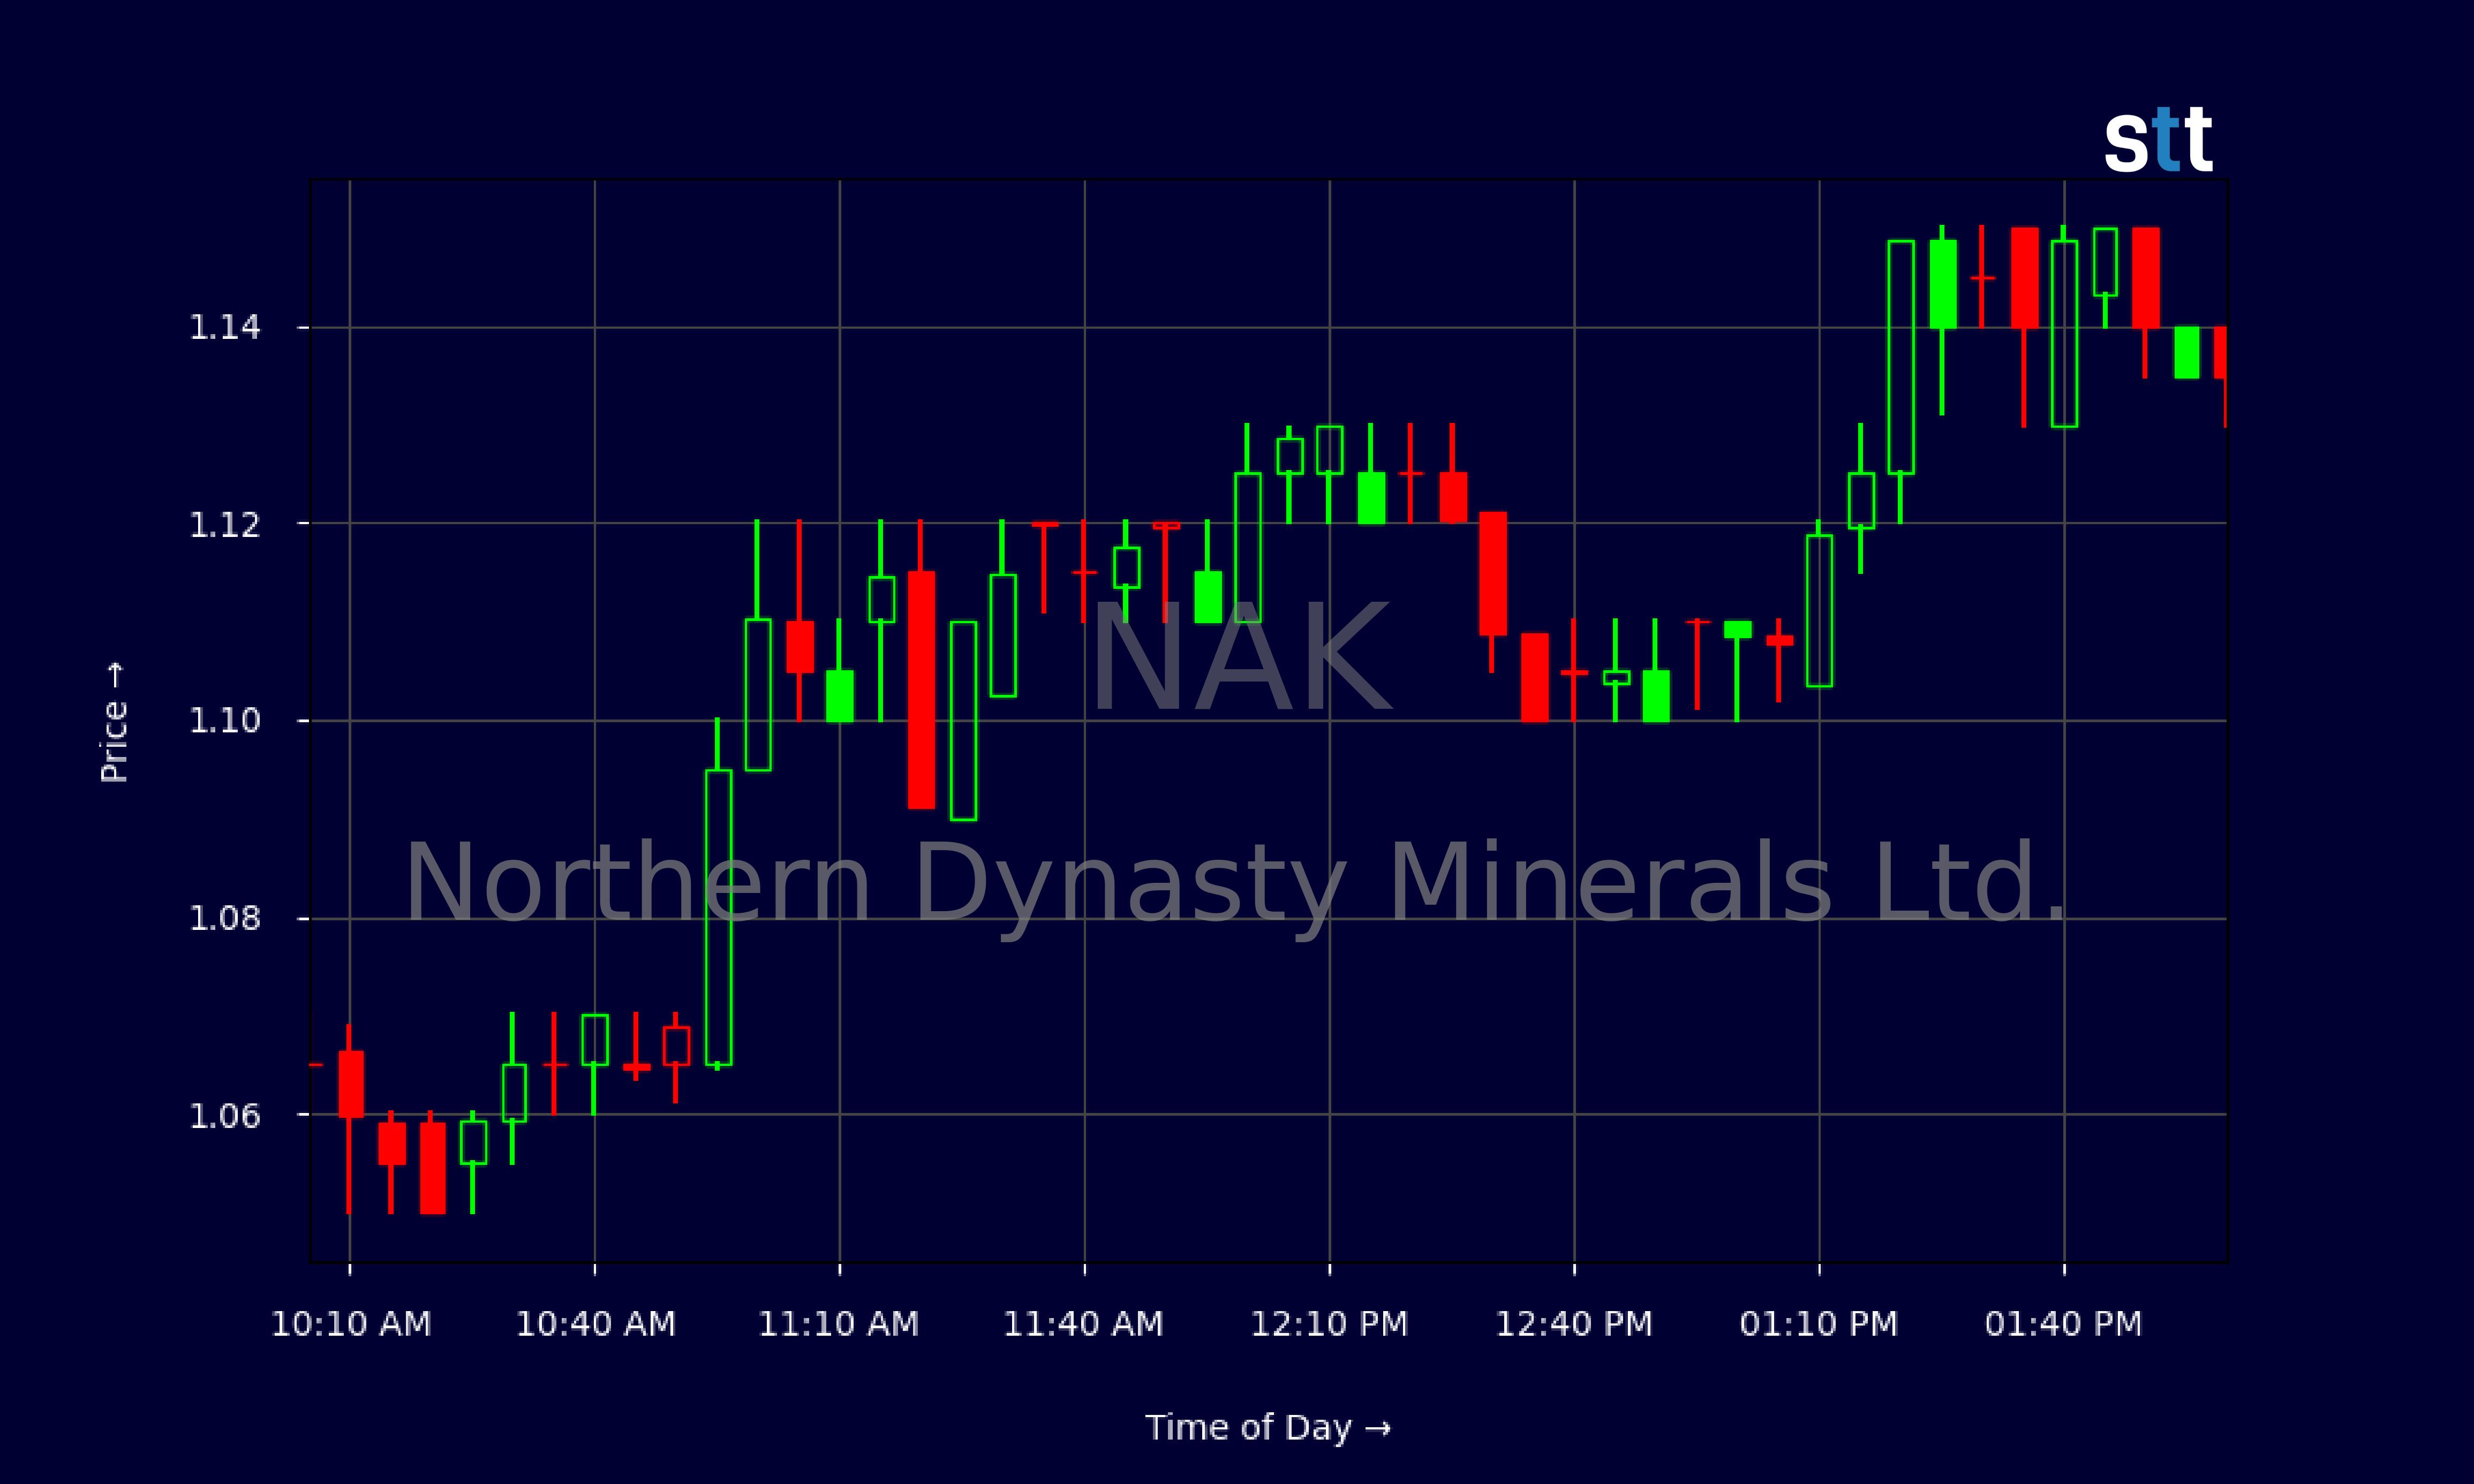
Task: Click the 1.06 price axis label
Action: tap(225, 1115)
